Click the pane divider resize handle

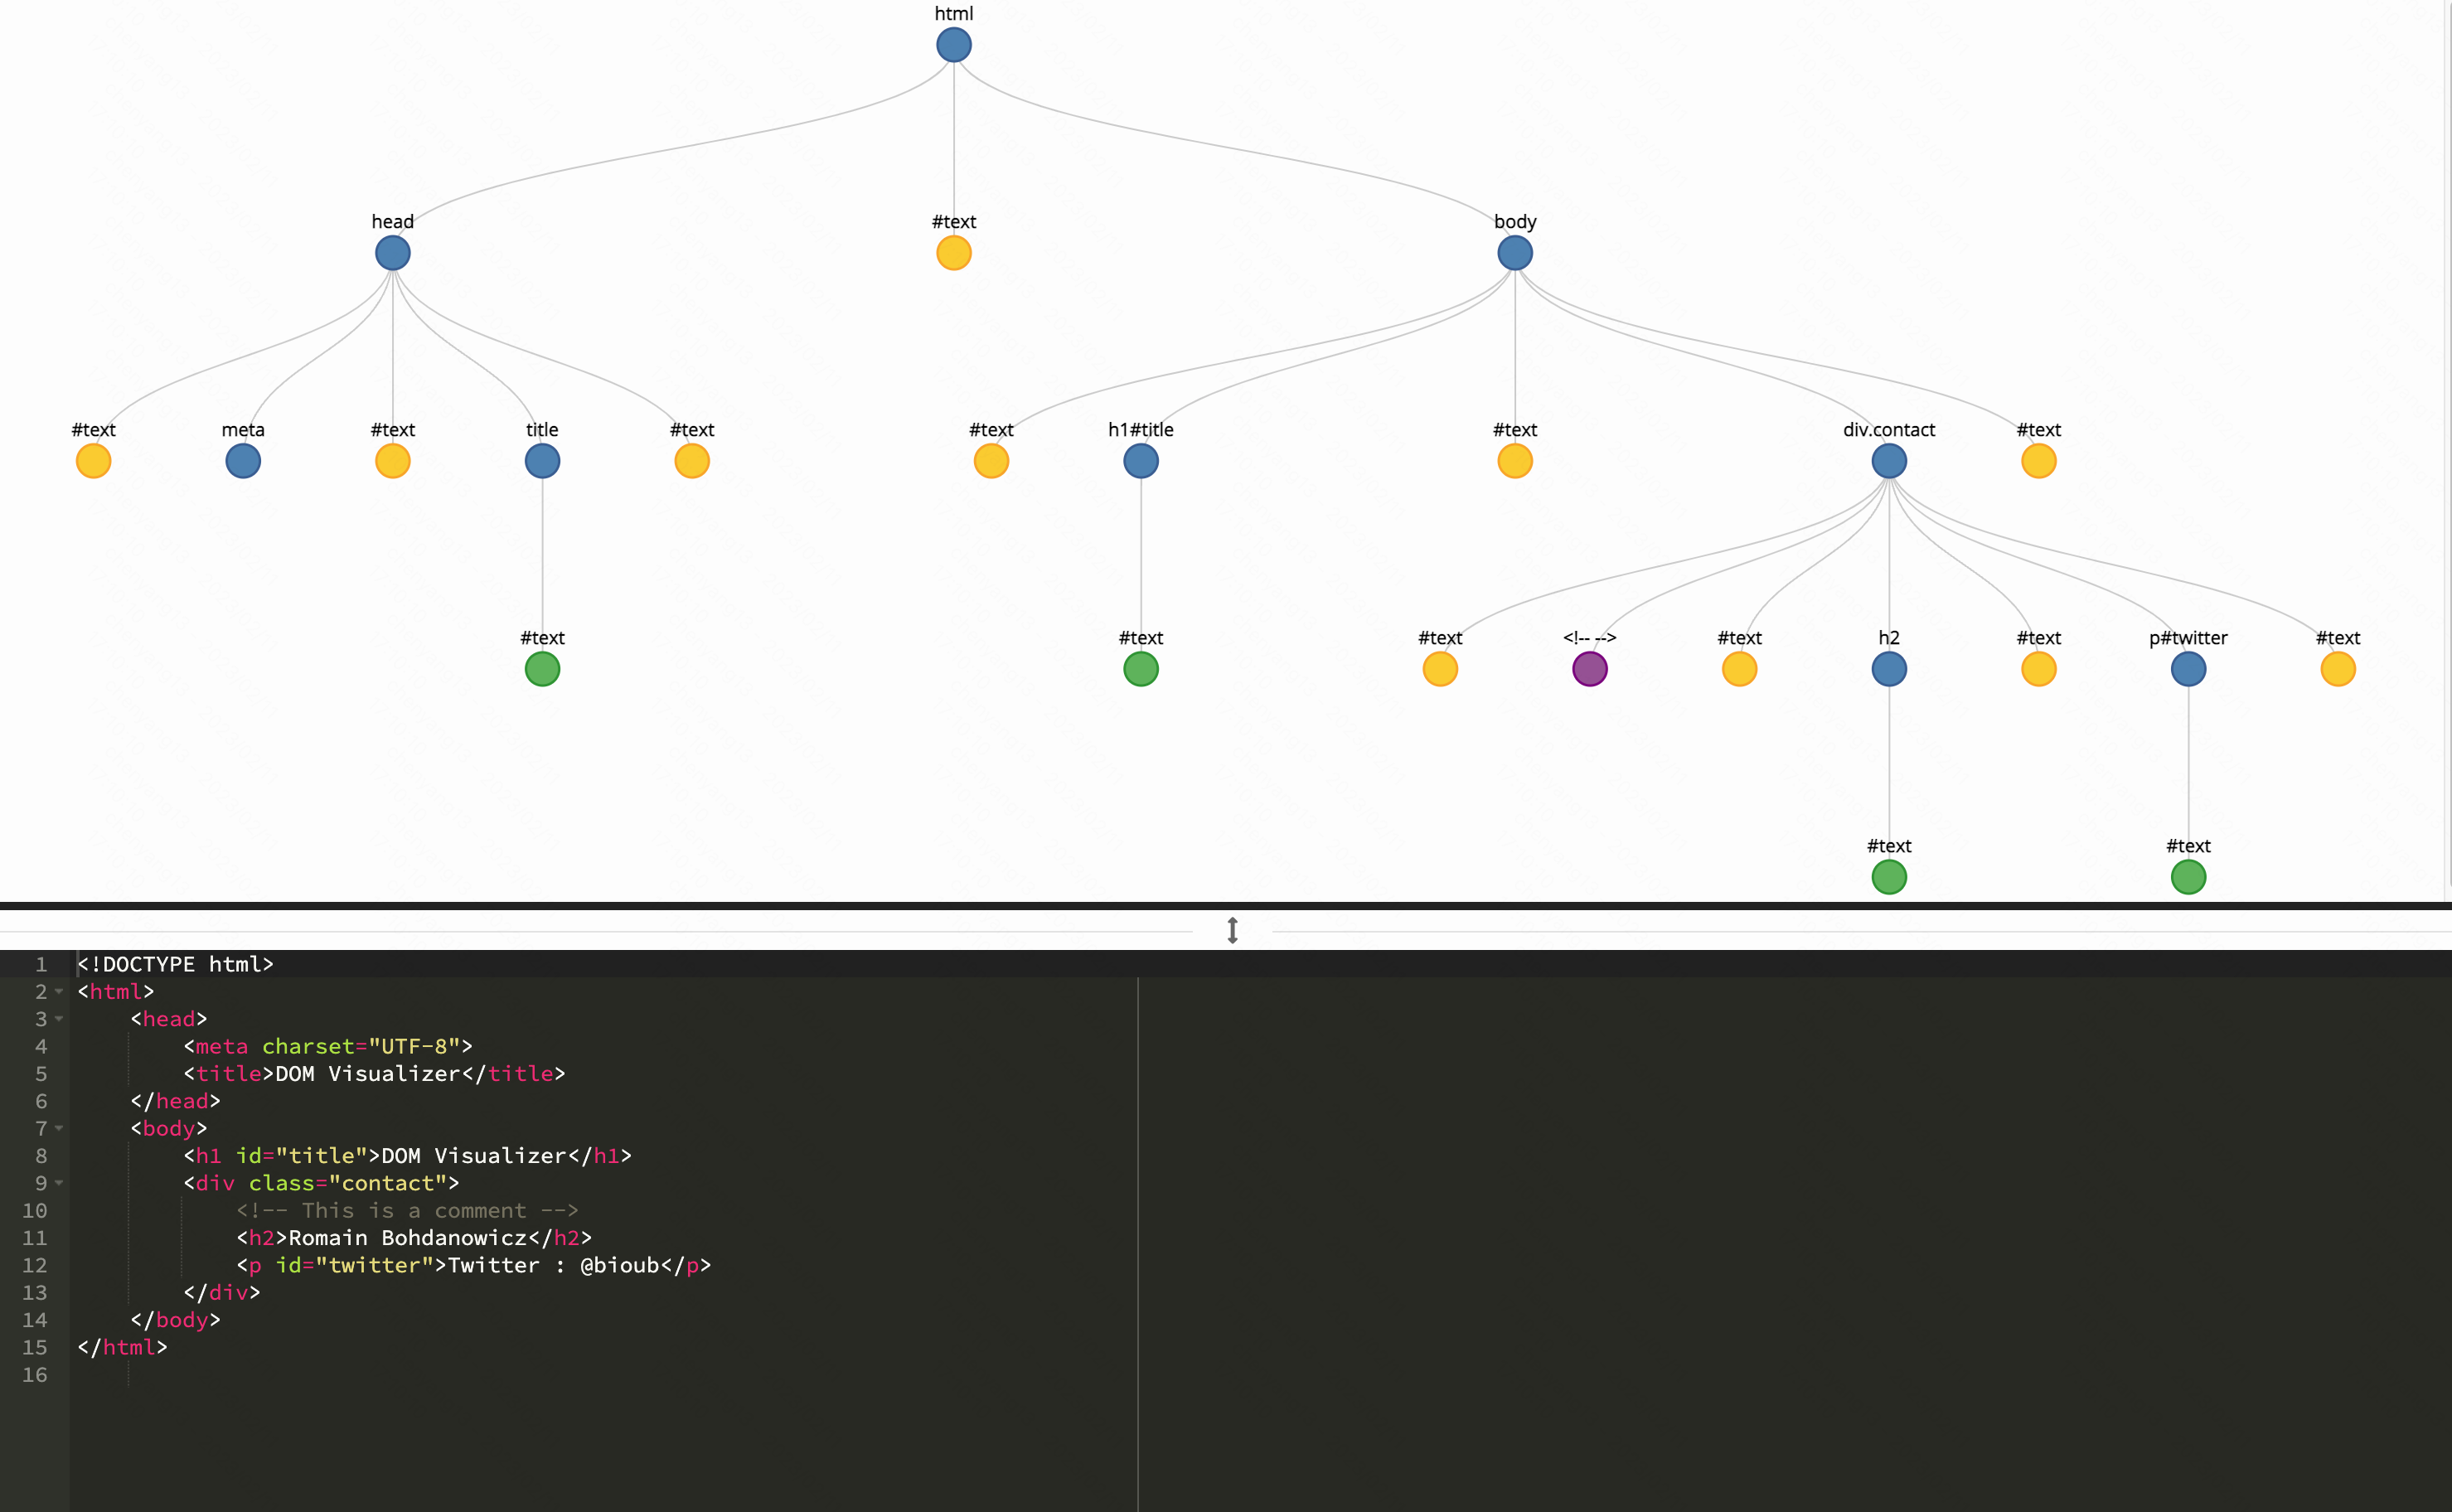click(x=1231, y=929)
